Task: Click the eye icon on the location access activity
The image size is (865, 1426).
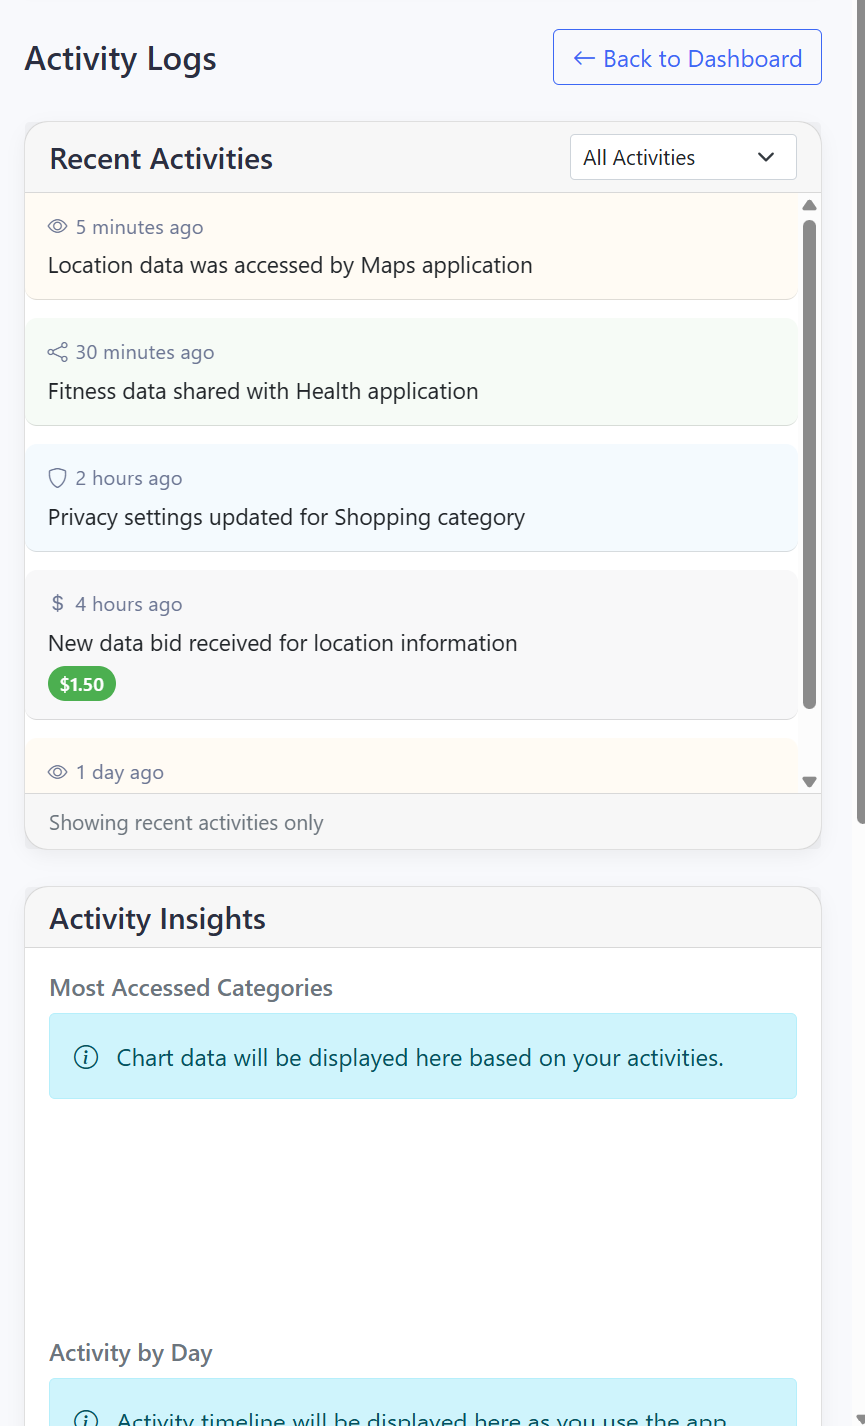Action: pyautogui.click(x=57, y=226)
